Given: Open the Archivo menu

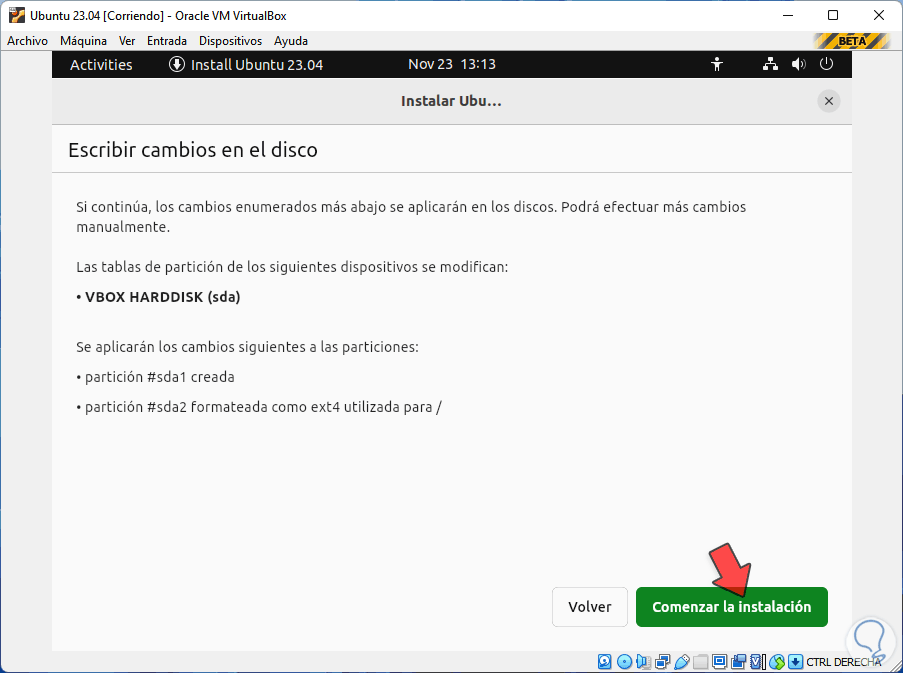Looking at the screenshot, I should 27,41.
